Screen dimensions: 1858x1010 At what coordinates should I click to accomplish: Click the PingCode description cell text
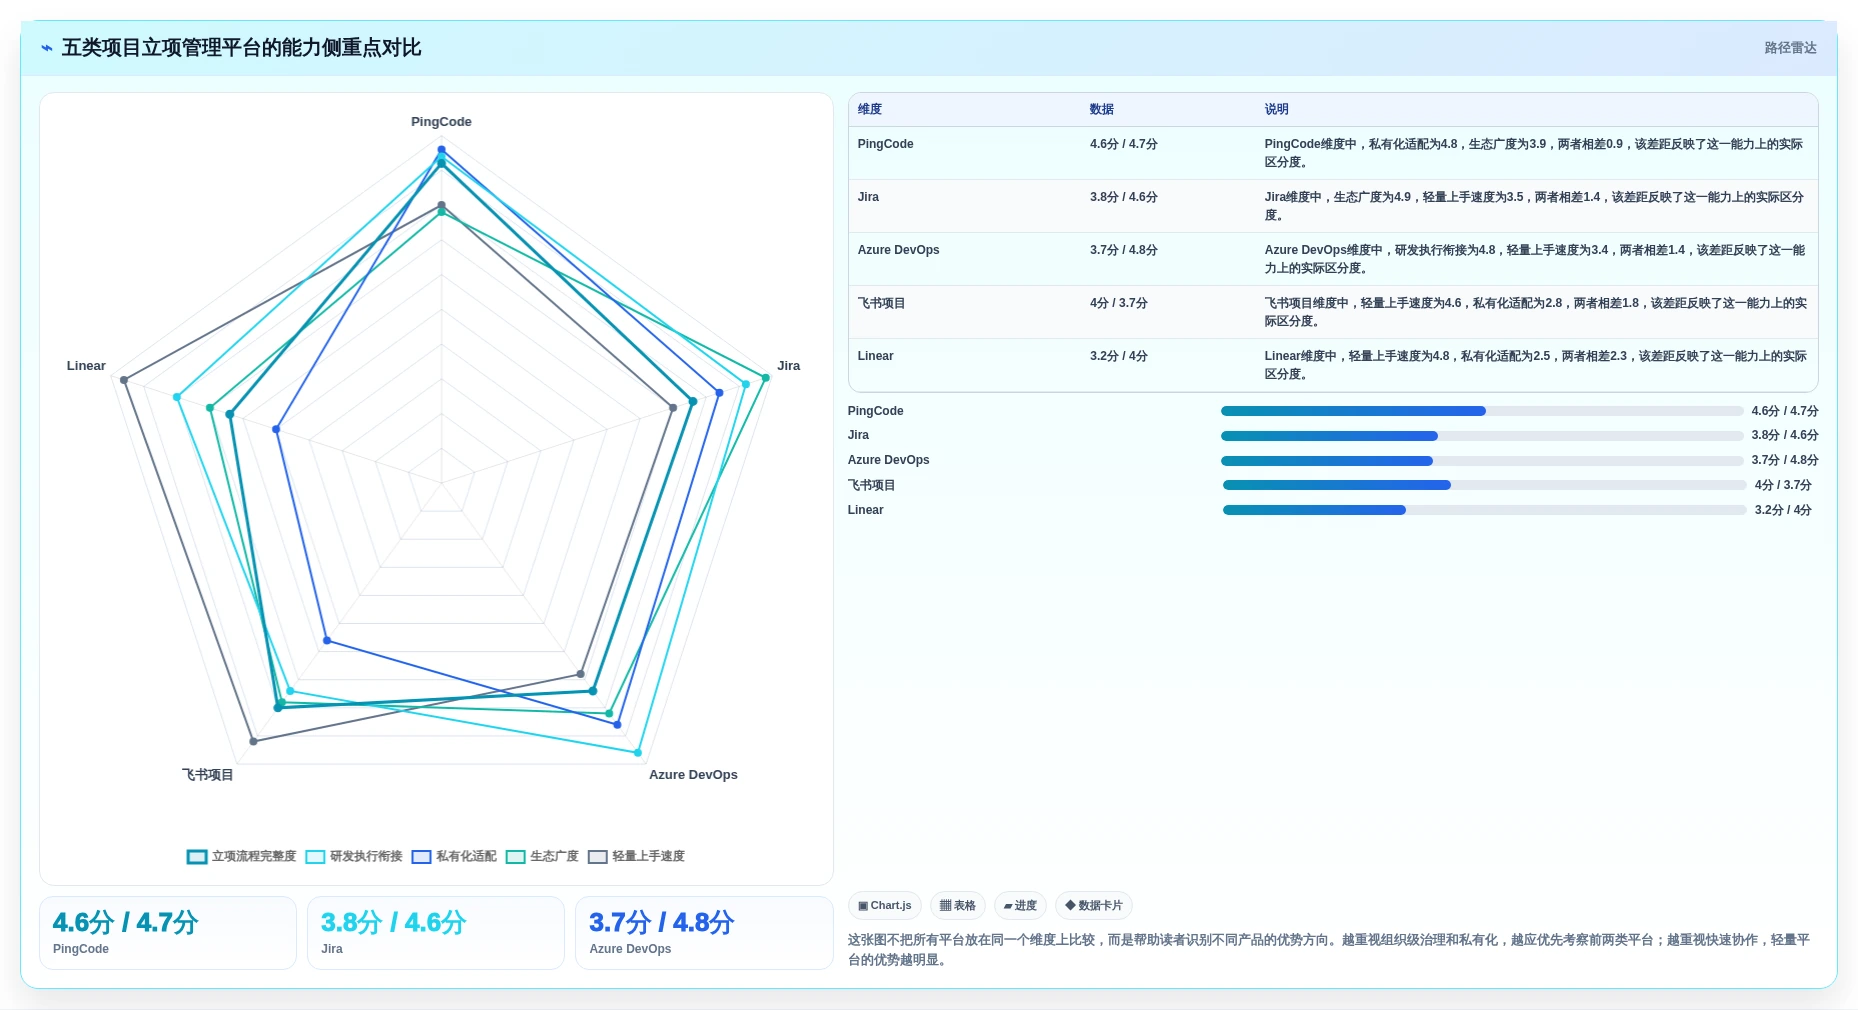pos(1534,153)
